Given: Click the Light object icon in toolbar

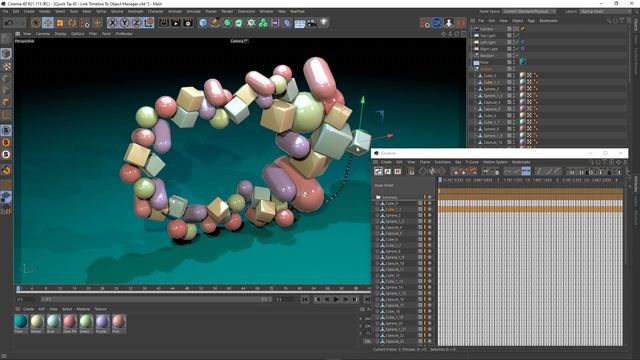Looking at the screenshot, I should coord(324,23).
